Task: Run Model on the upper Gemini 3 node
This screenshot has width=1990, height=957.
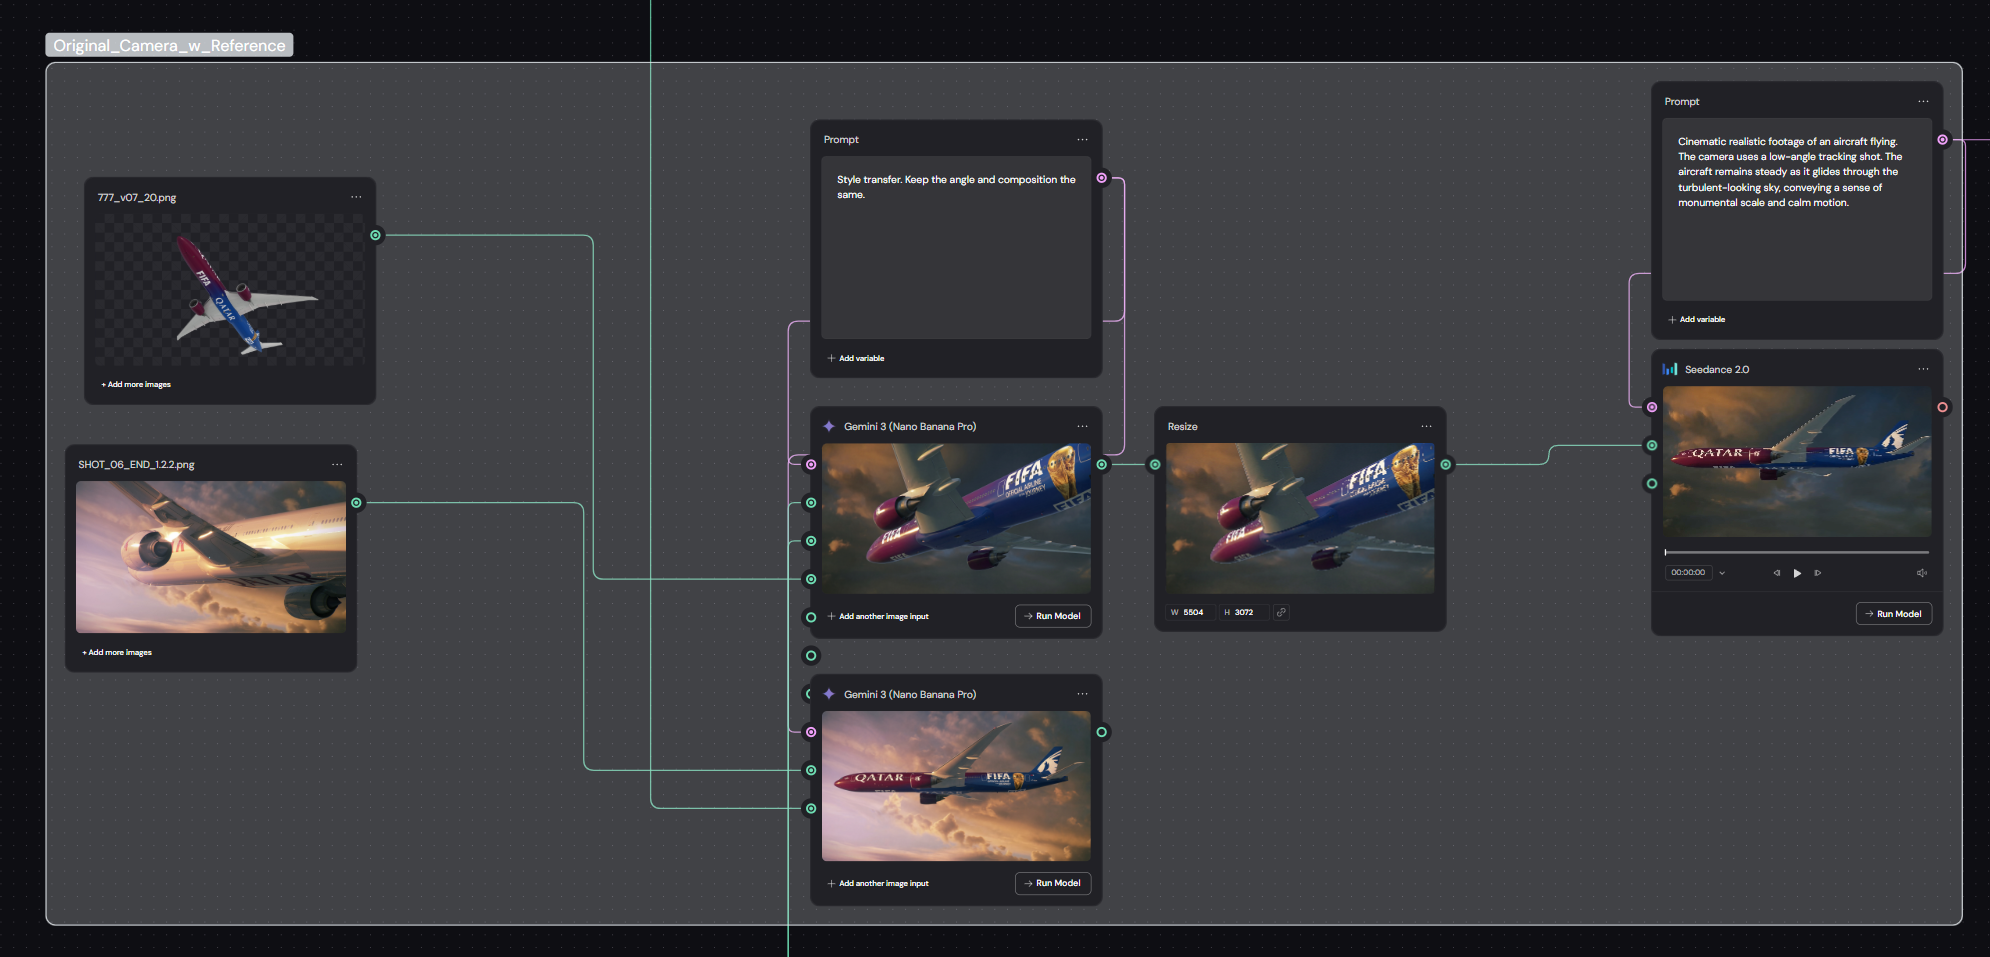Action: (1053, 616)
